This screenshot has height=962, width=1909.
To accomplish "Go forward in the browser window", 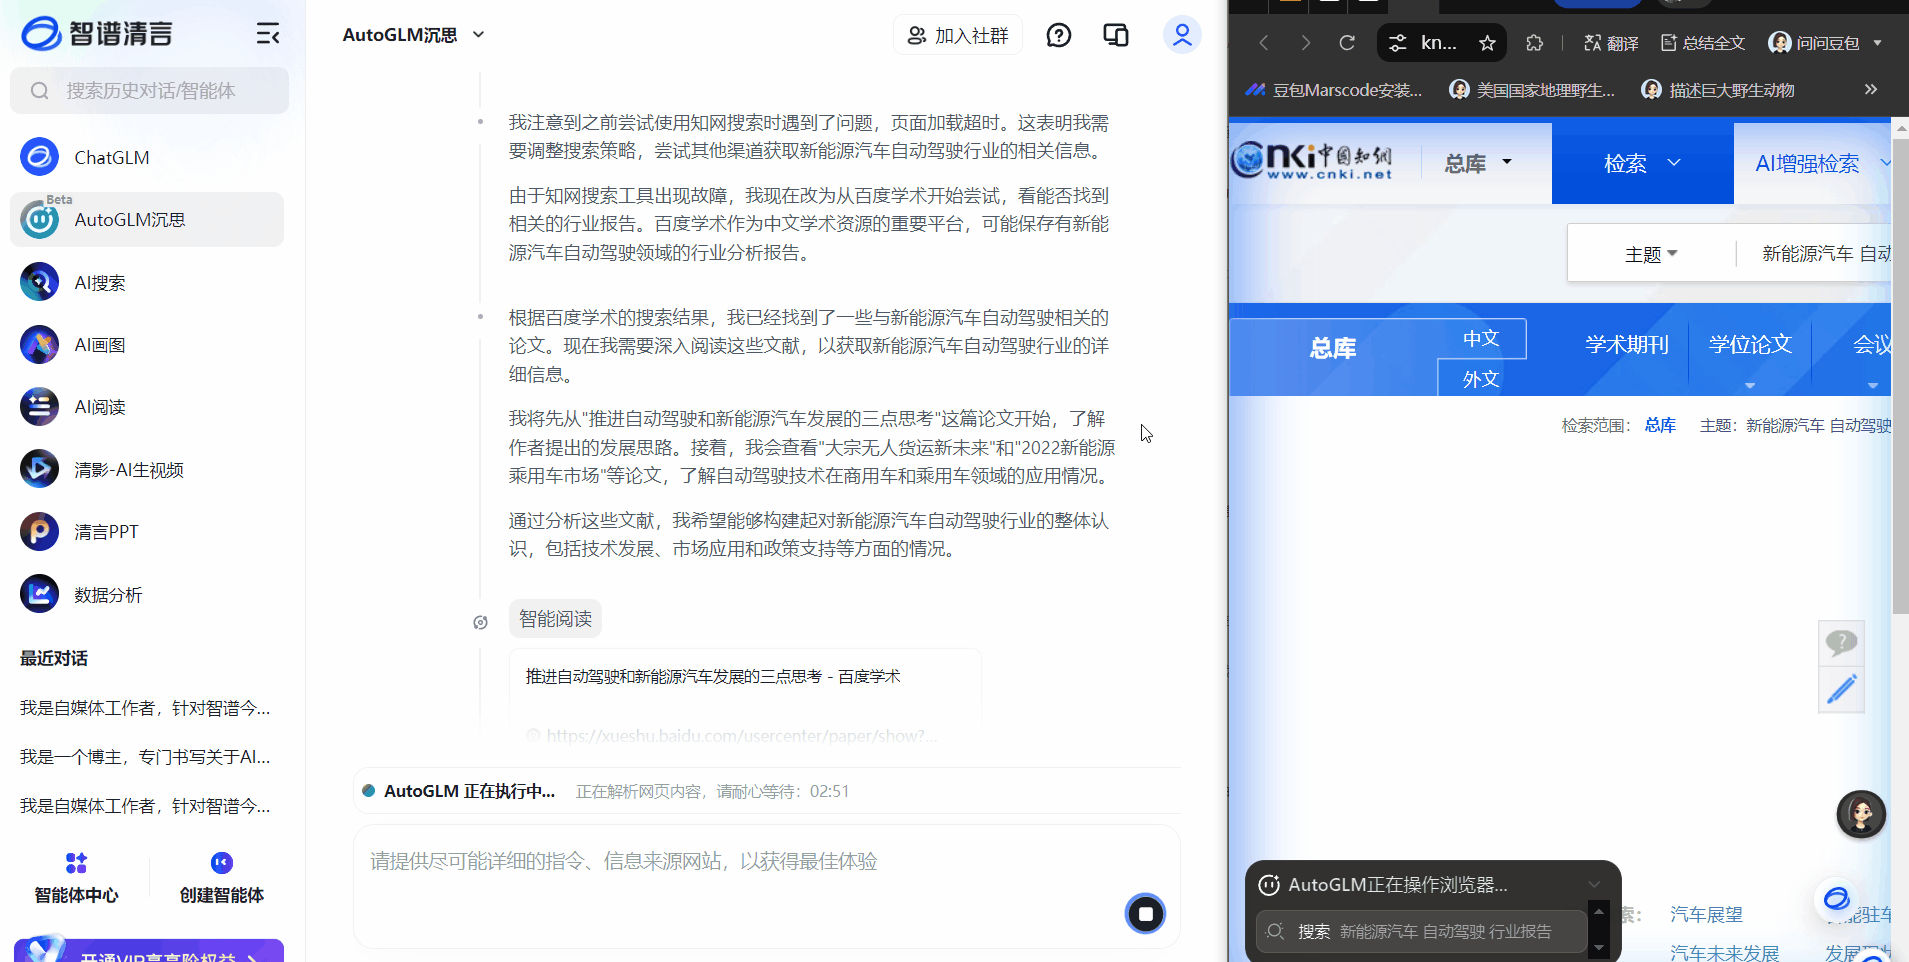I will pos(1305,43).
